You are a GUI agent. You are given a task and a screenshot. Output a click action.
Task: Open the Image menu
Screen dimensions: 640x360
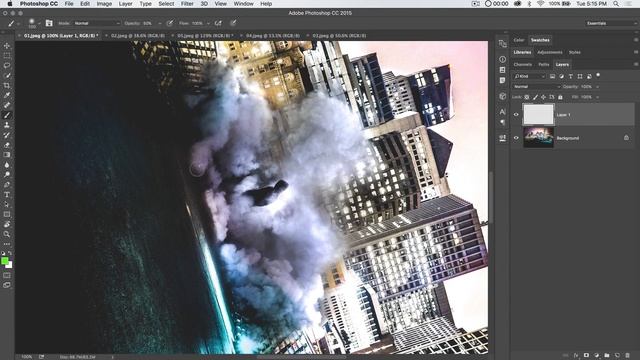[x=104, y=4]
